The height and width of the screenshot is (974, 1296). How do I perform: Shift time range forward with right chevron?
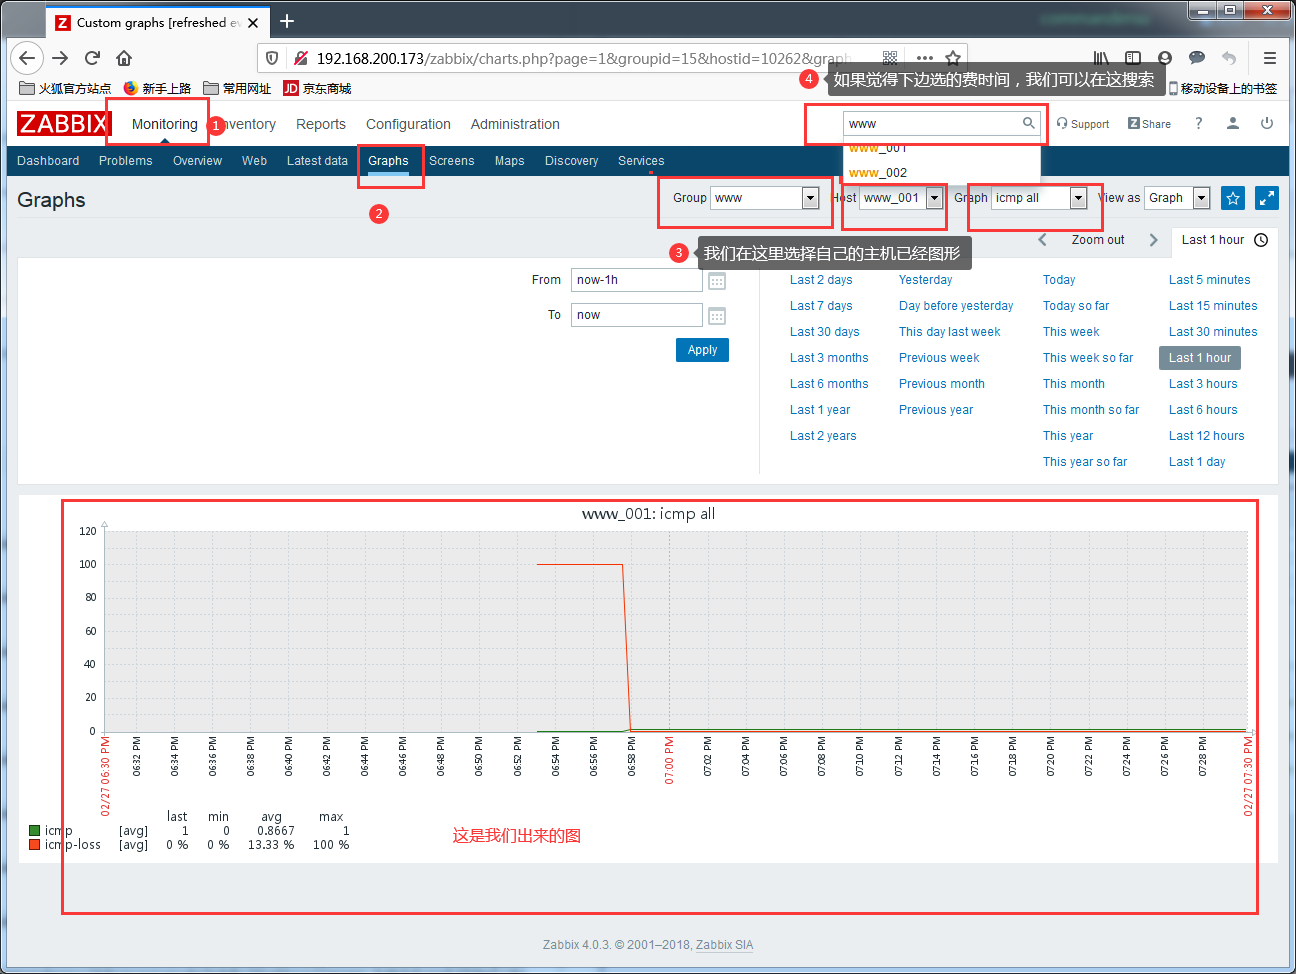1153,240
